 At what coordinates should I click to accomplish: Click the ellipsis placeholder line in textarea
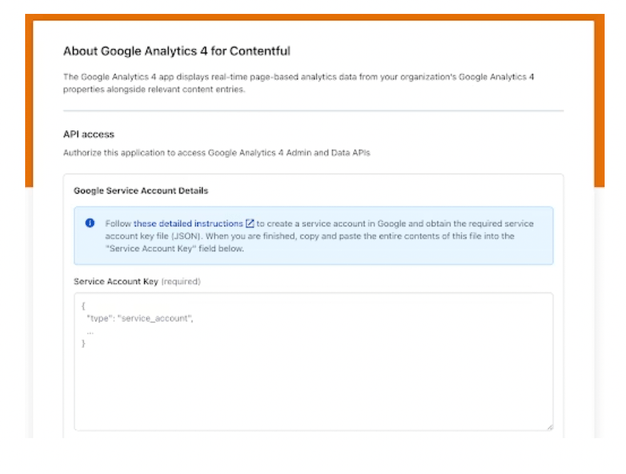(x=90, y=330)
